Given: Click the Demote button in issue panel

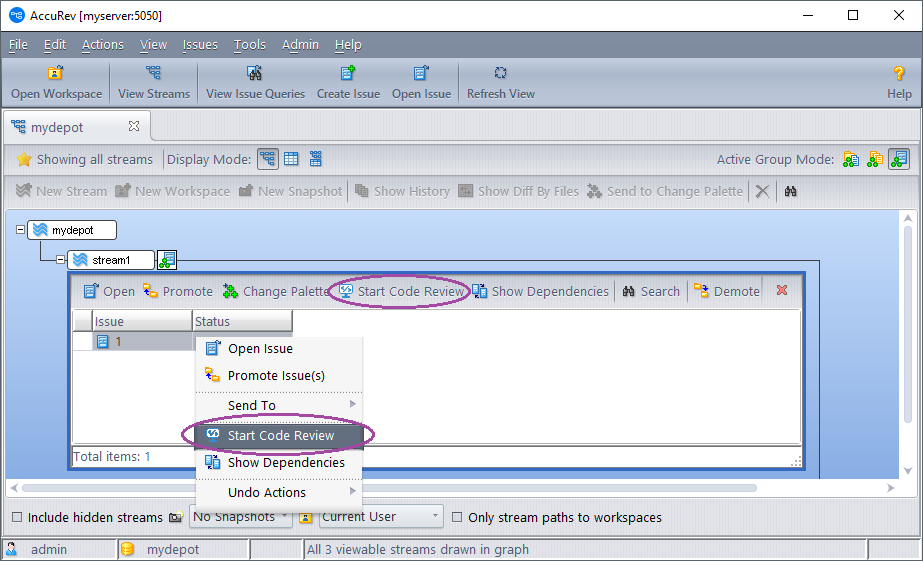Looking at the screenshot, I should tap(727, 291).
